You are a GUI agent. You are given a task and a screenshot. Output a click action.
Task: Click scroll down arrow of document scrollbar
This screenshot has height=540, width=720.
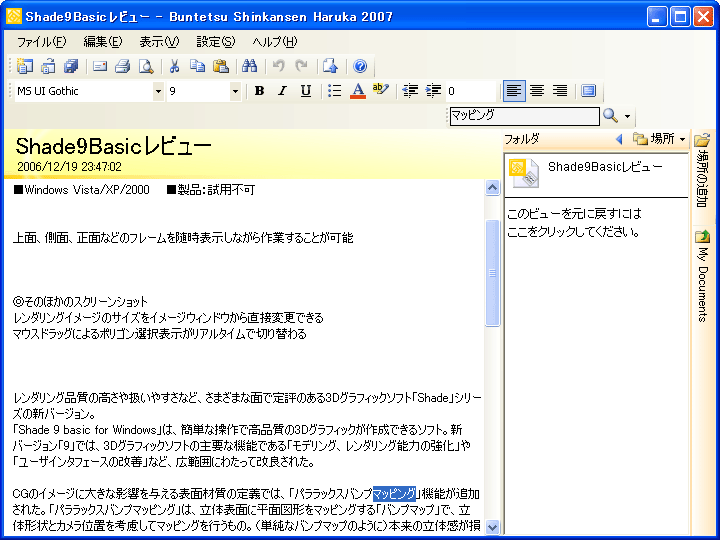492,527
